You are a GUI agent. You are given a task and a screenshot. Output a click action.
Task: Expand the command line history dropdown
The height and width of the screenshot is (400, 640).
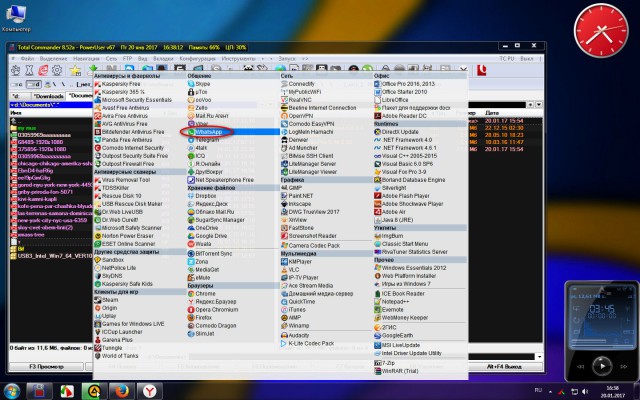[x=539, y=357]
